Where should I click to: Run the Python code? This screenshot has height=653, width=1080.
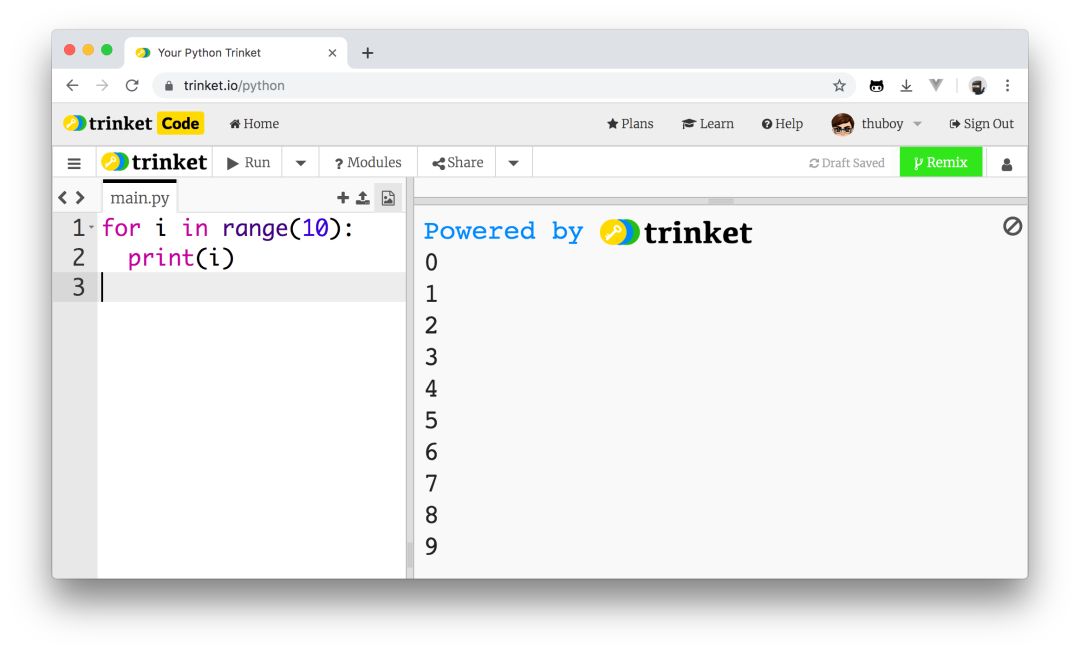249,163
